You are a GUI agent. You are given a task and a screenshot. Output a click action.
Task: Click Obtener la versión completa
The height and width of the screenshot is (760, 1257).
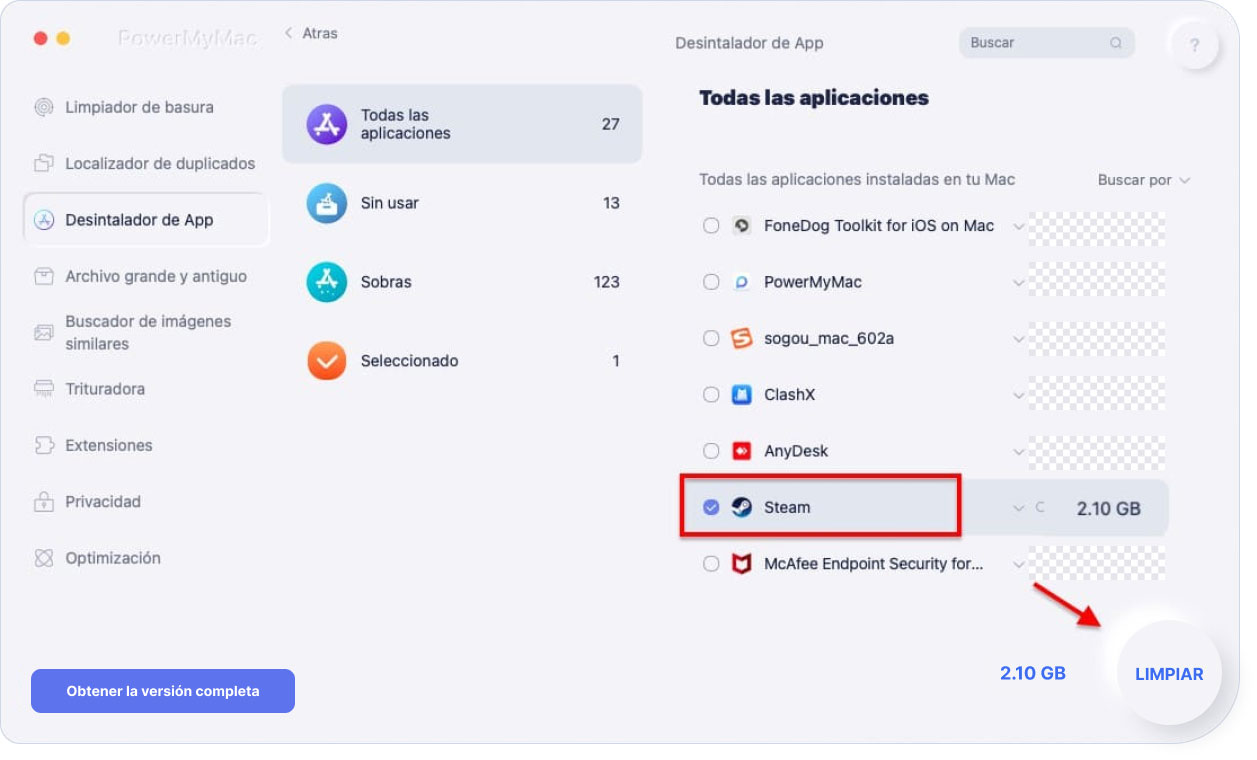pos(163,691)
